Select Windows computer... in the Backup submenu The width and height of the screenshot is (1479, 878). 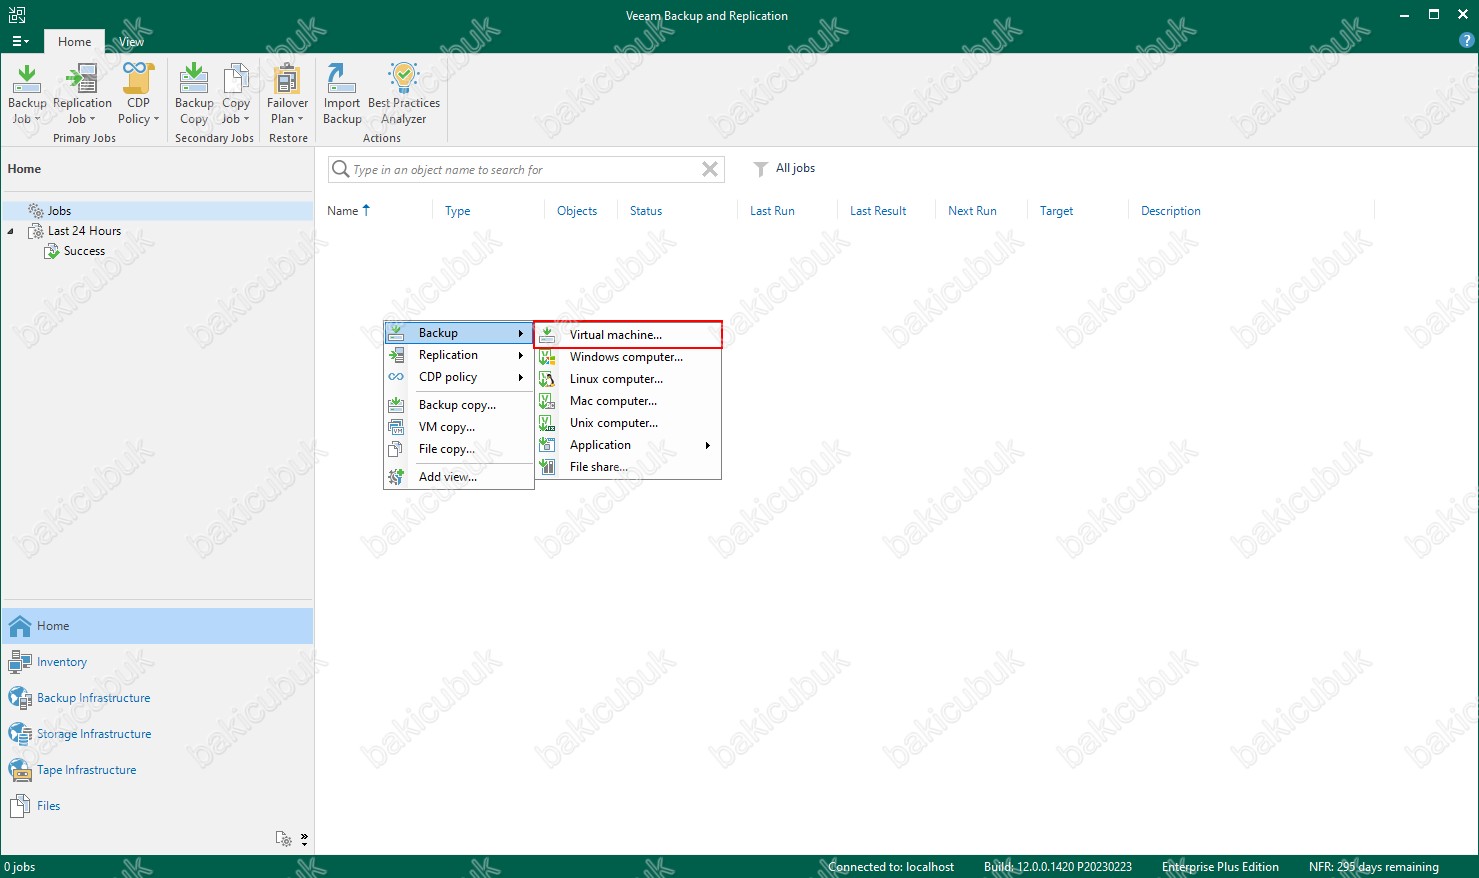pos(628,357)
